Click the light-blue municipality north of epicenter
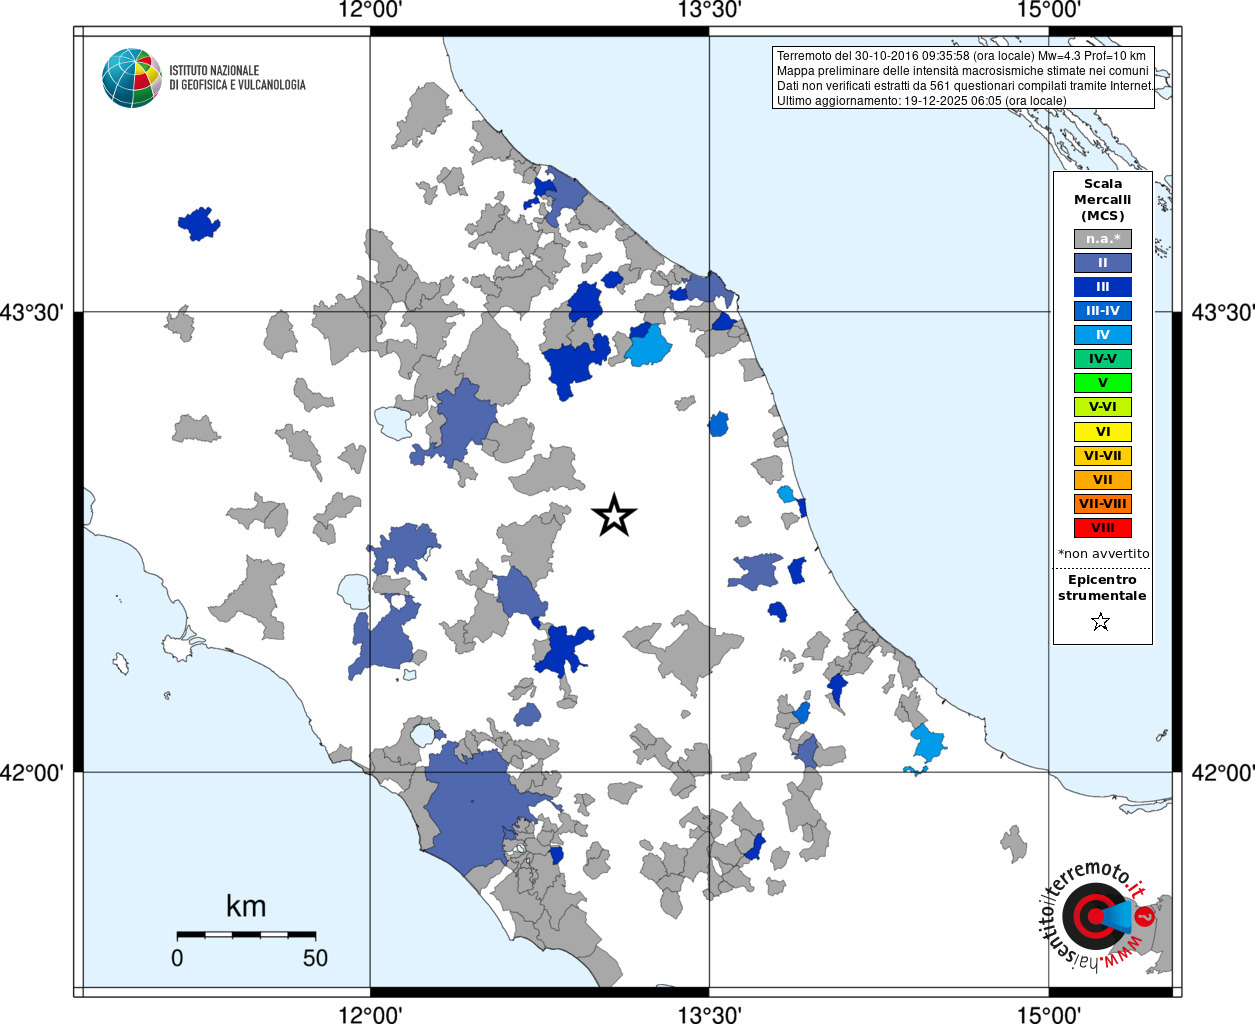The width and height of the screenshot is (1255, 1024). pyautogui.click(x=648, y=346)
